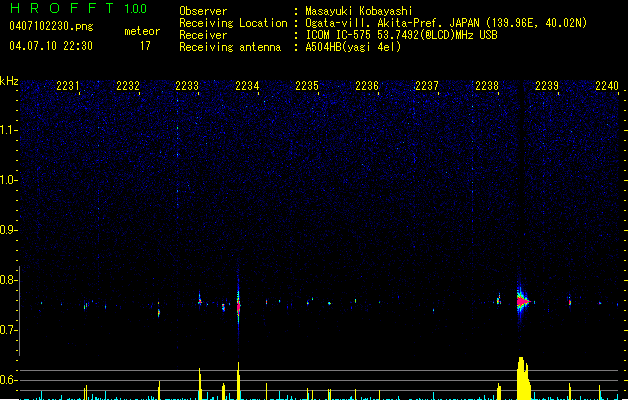Image resolution: width=629 pixels, height=400 pixels.
Task: Click the 2233 time marker
Action: tap(187, 86)
